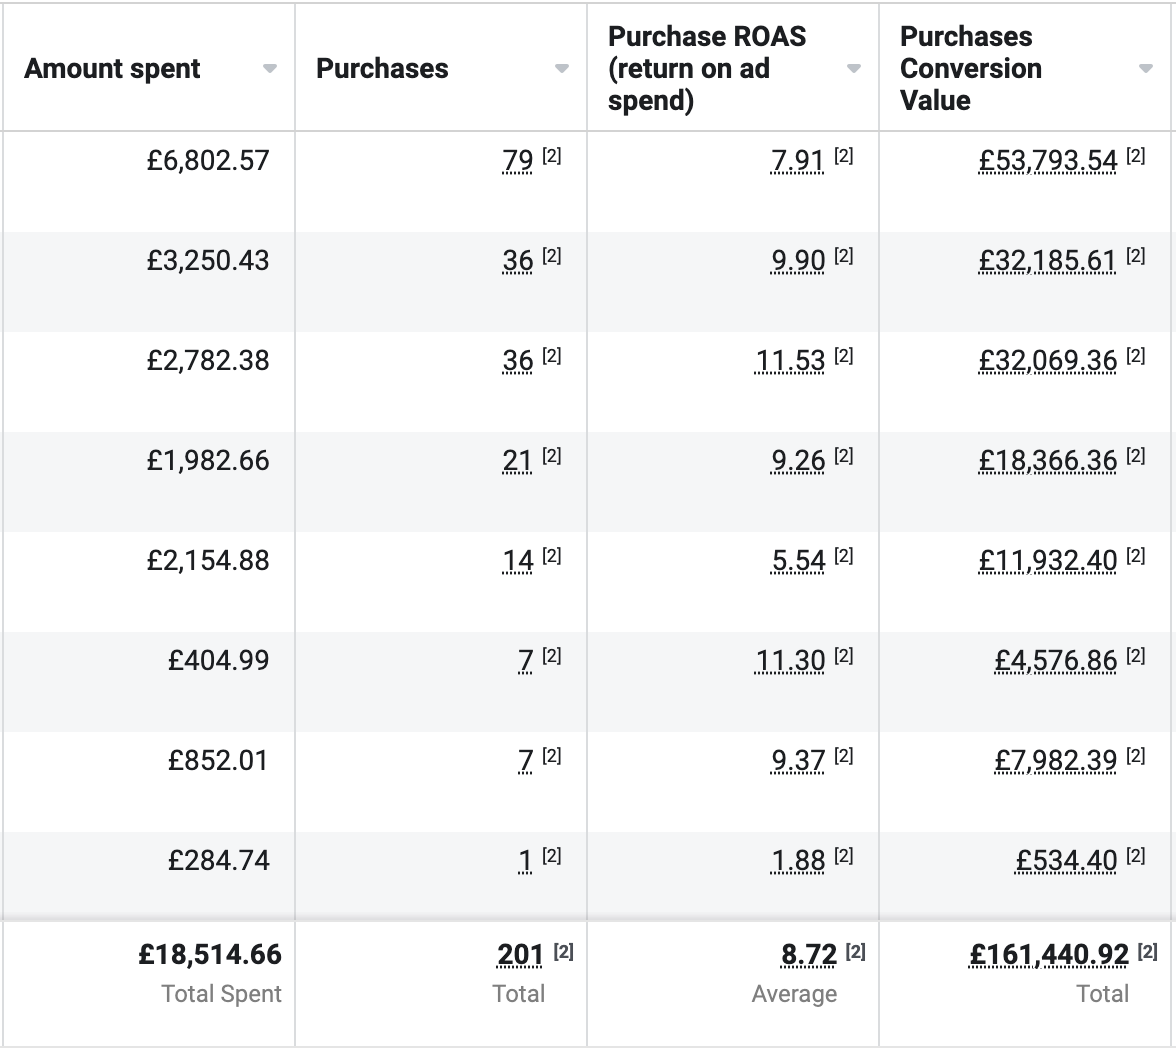
Task: Click the footnote marker next to 8.72 average
Action: pos(855,952)
